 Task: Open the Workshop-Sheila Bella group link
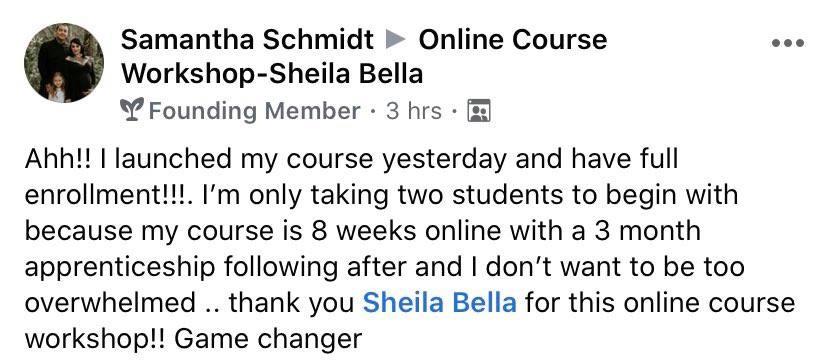[272, 74]
